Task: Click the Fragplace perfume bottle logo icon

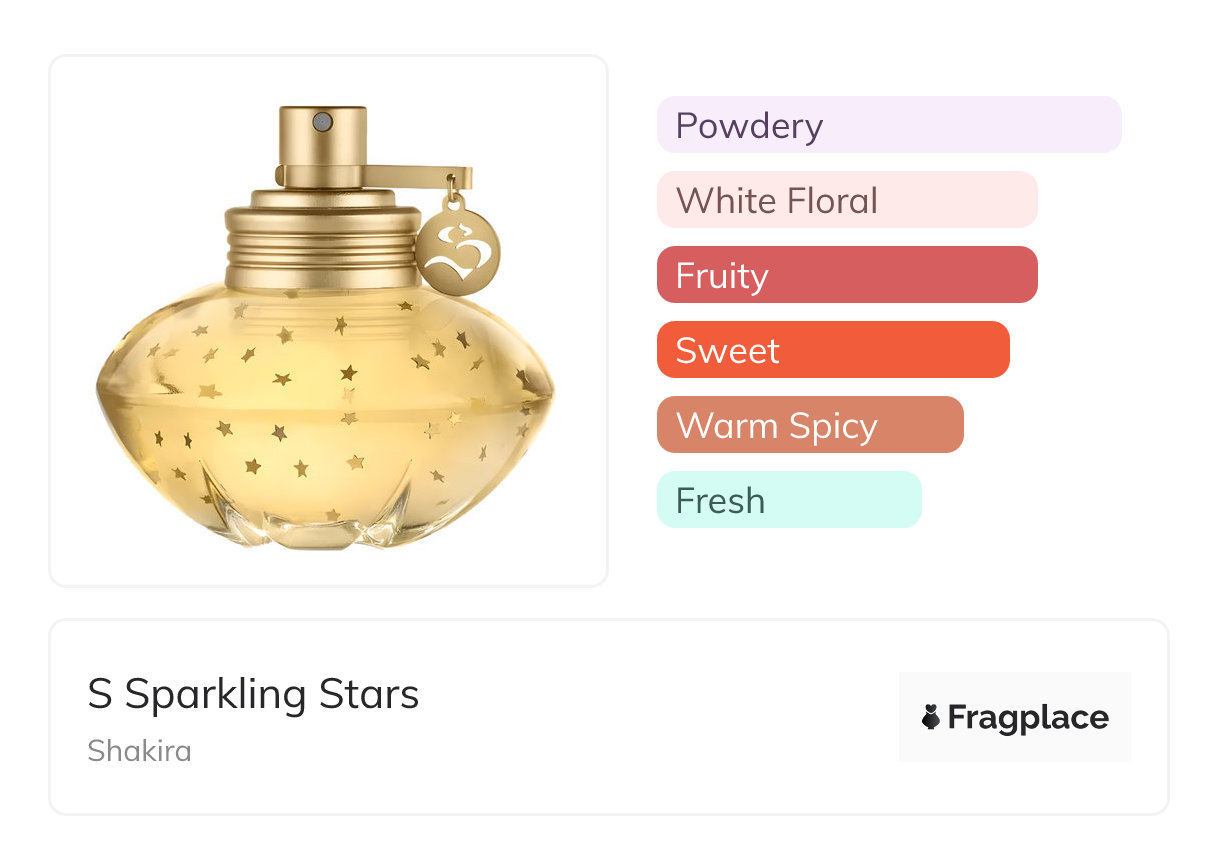Action: [931, 717]
